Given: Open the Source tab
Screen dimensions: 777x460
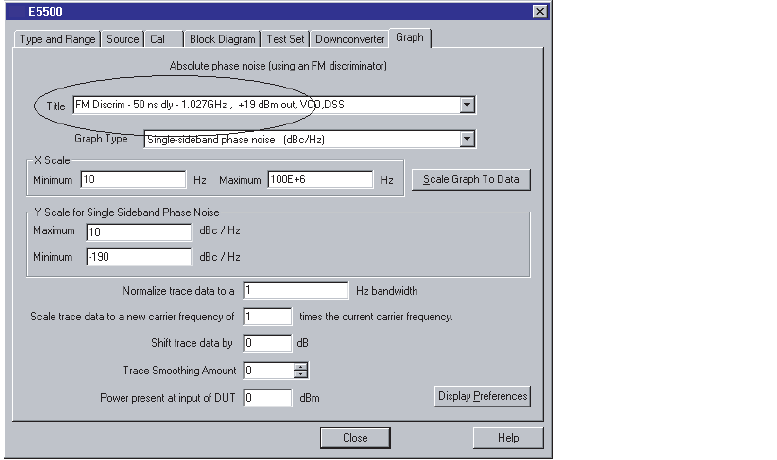Looking at the screenshot, I should pyautogui.click(x=122, y=39).
